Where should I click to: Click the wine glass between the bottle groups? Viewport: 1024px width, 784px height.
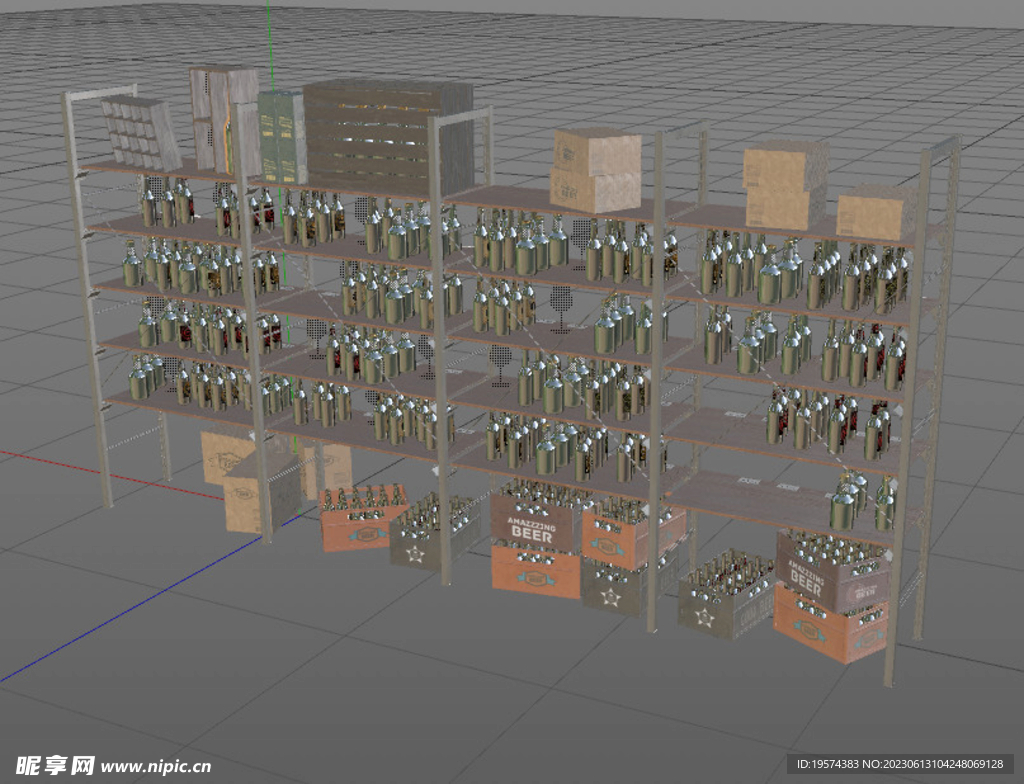tap(561, 301)
